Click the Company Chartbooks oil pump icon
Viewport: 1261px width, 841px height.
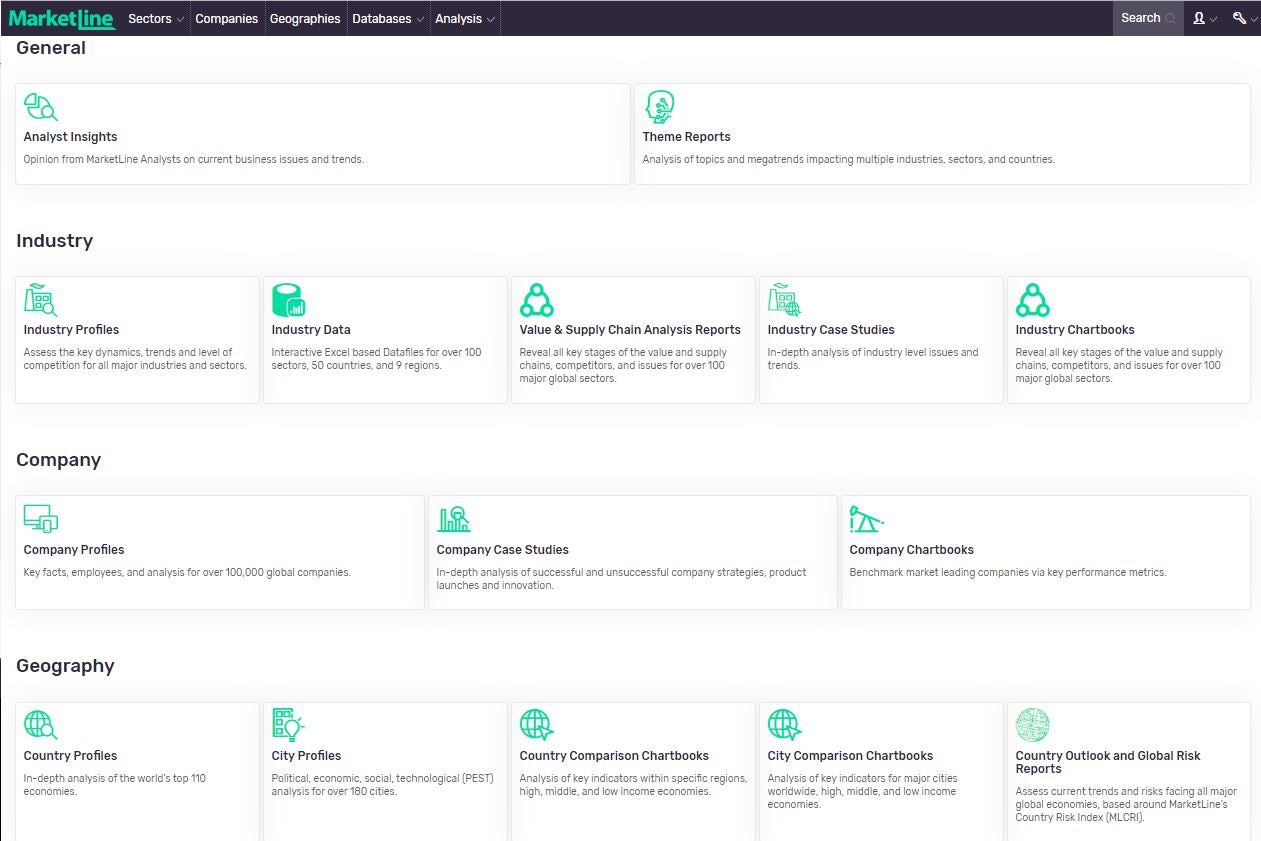pos(867,519)
